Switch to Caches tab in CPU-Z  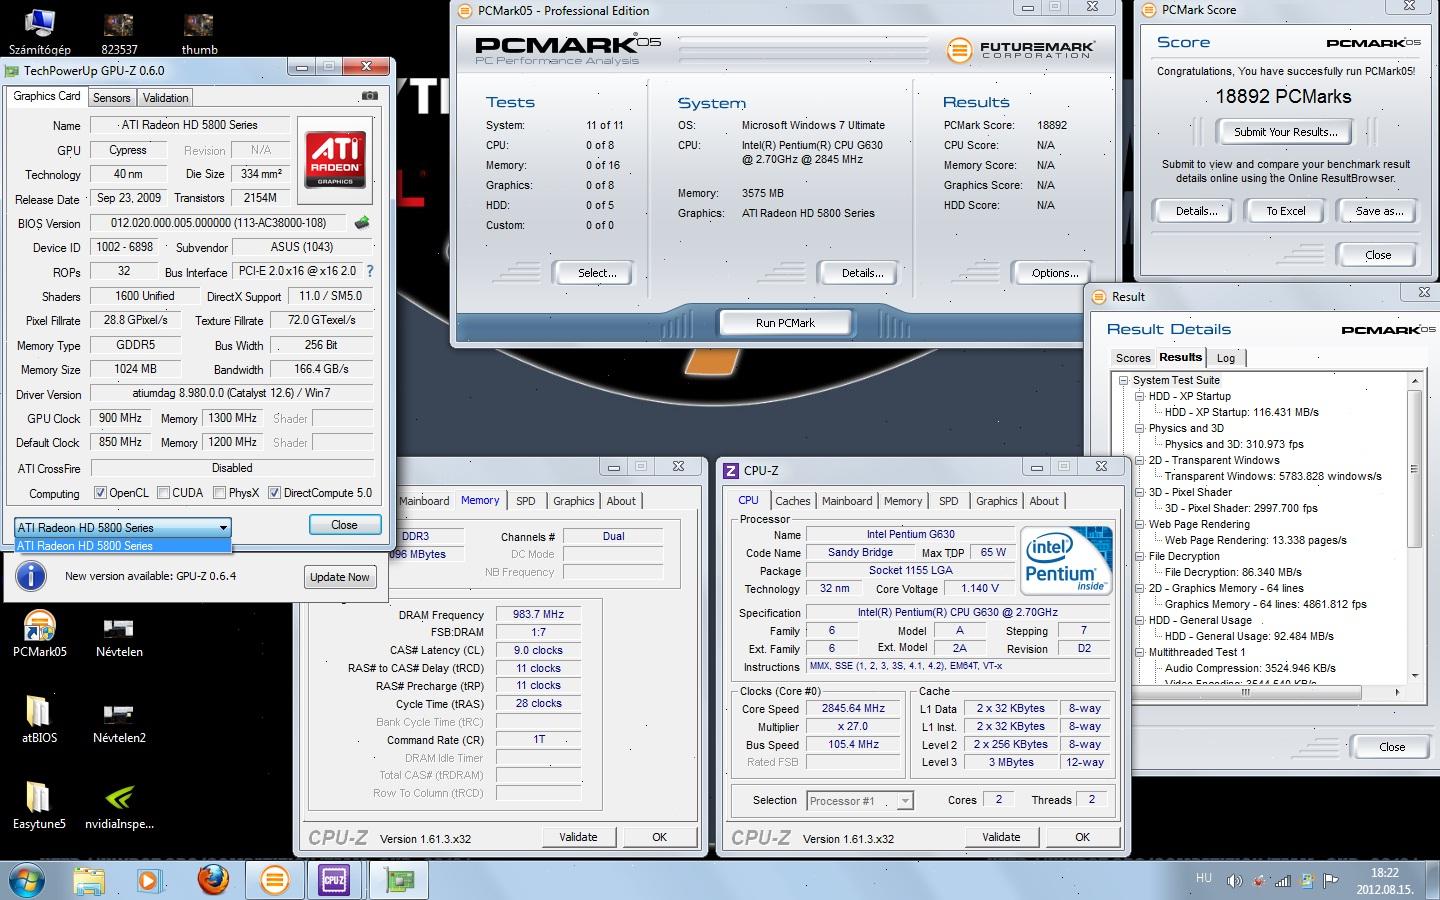(793, 501)
